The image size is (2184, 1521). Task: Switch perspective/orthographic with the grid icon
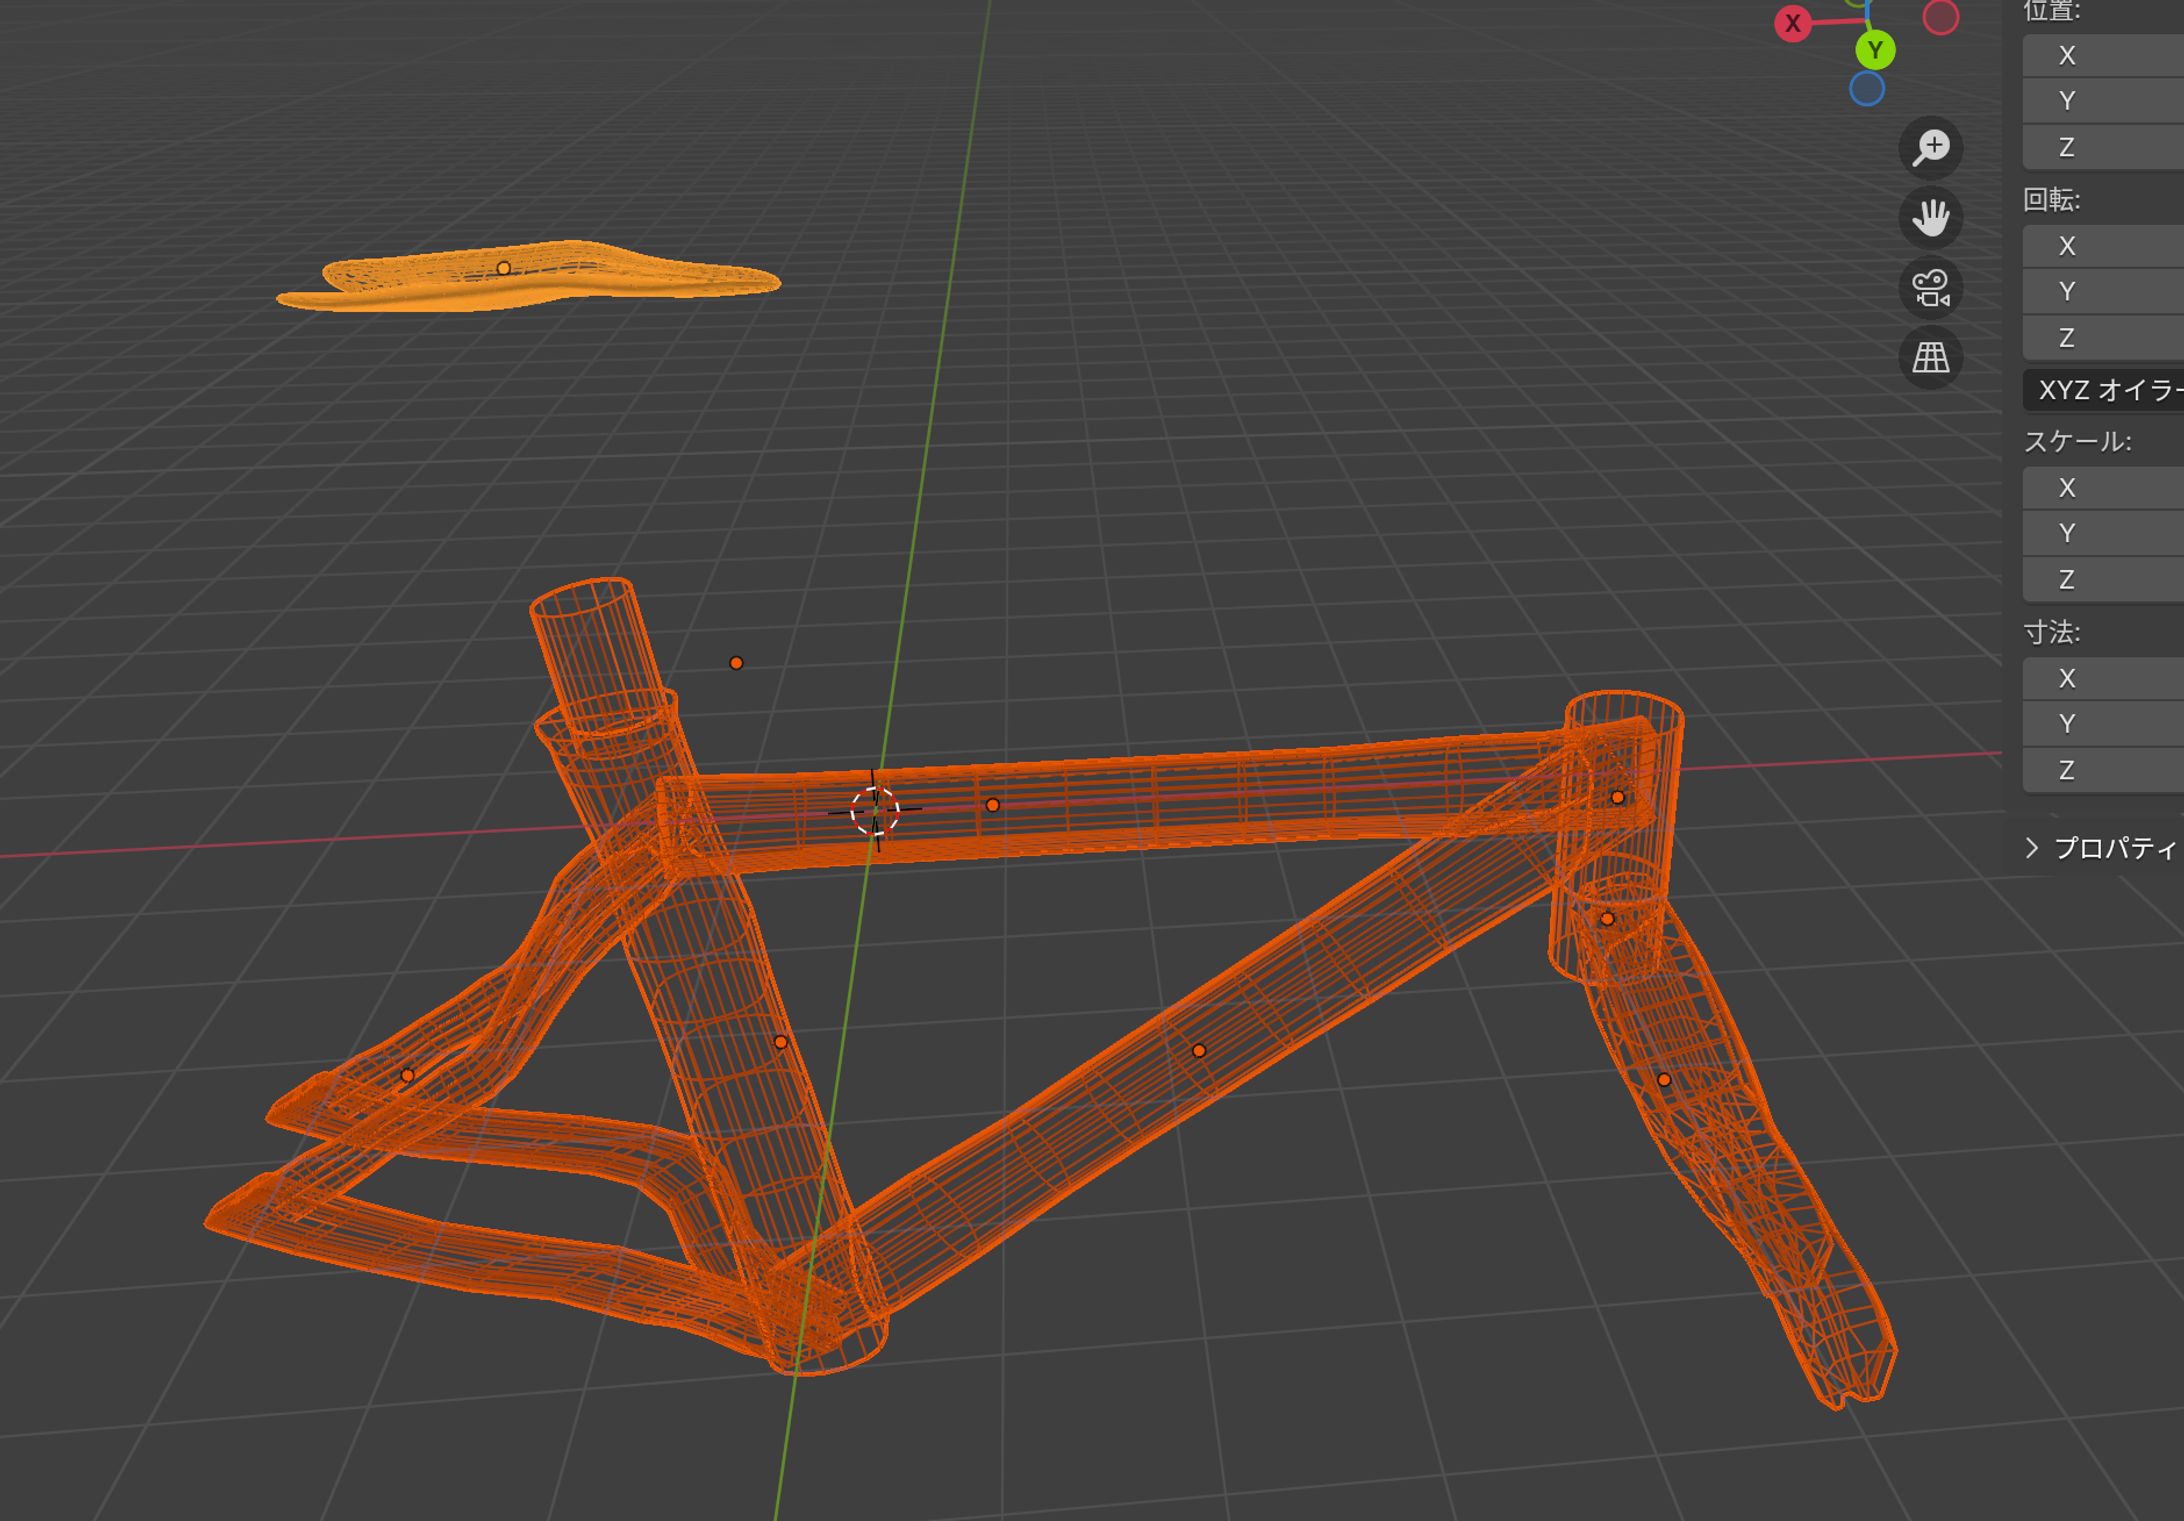[x=1931, y=358]
